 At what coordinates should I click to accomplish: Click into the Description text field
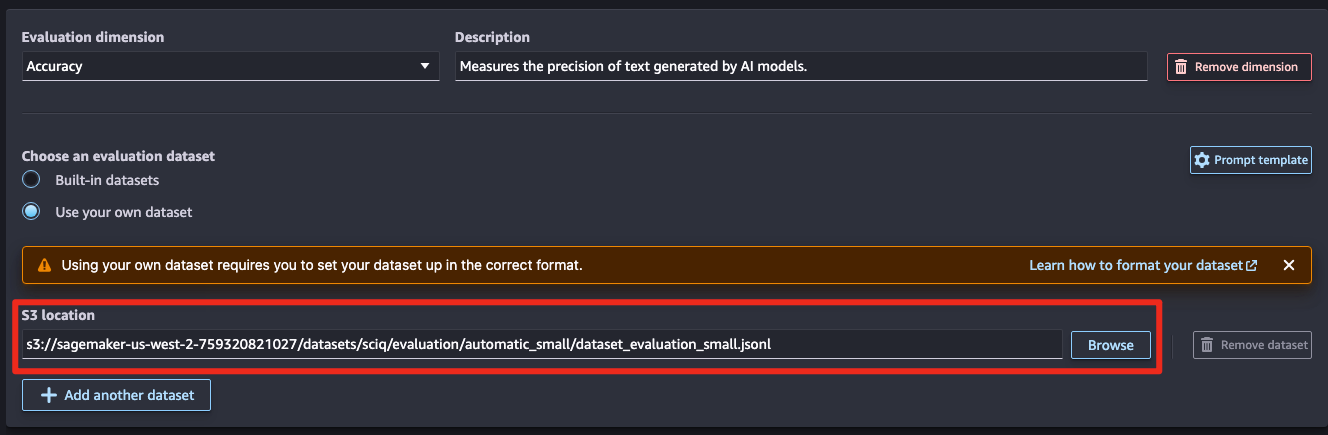pyautogui.click(x=801, y=67)
